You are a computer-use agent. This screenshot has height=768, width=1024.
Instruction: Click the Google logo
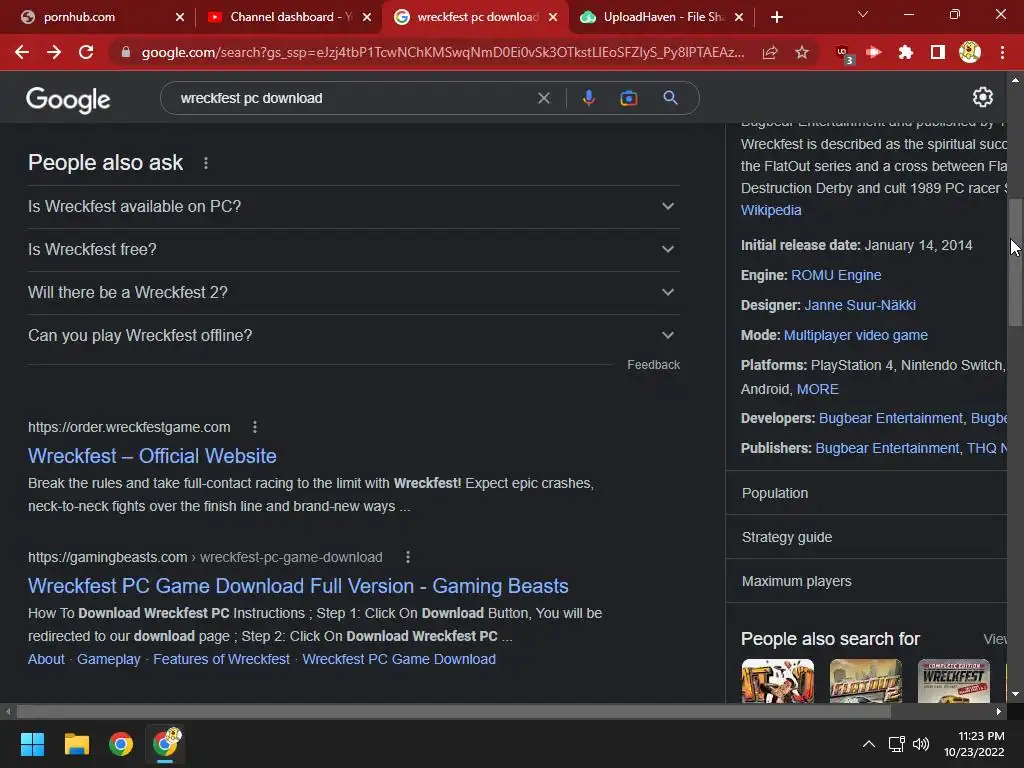coord(68,99)
